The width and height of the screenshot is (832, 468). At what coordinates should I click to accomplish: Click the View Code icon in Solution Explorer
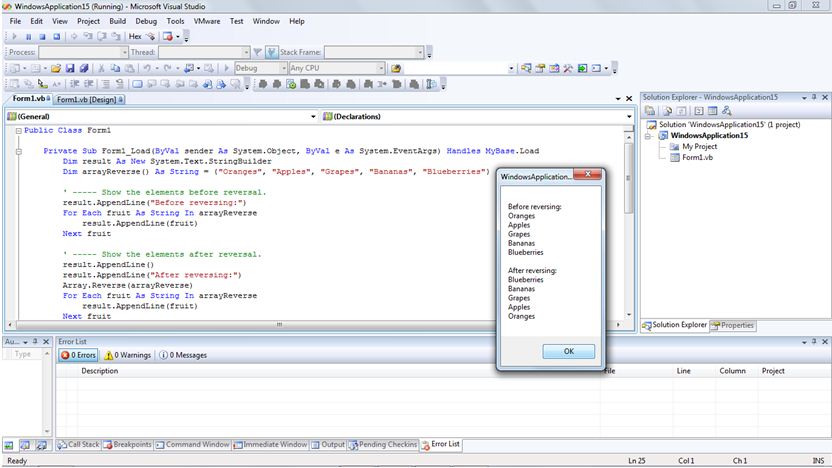(x=699, y=111)
